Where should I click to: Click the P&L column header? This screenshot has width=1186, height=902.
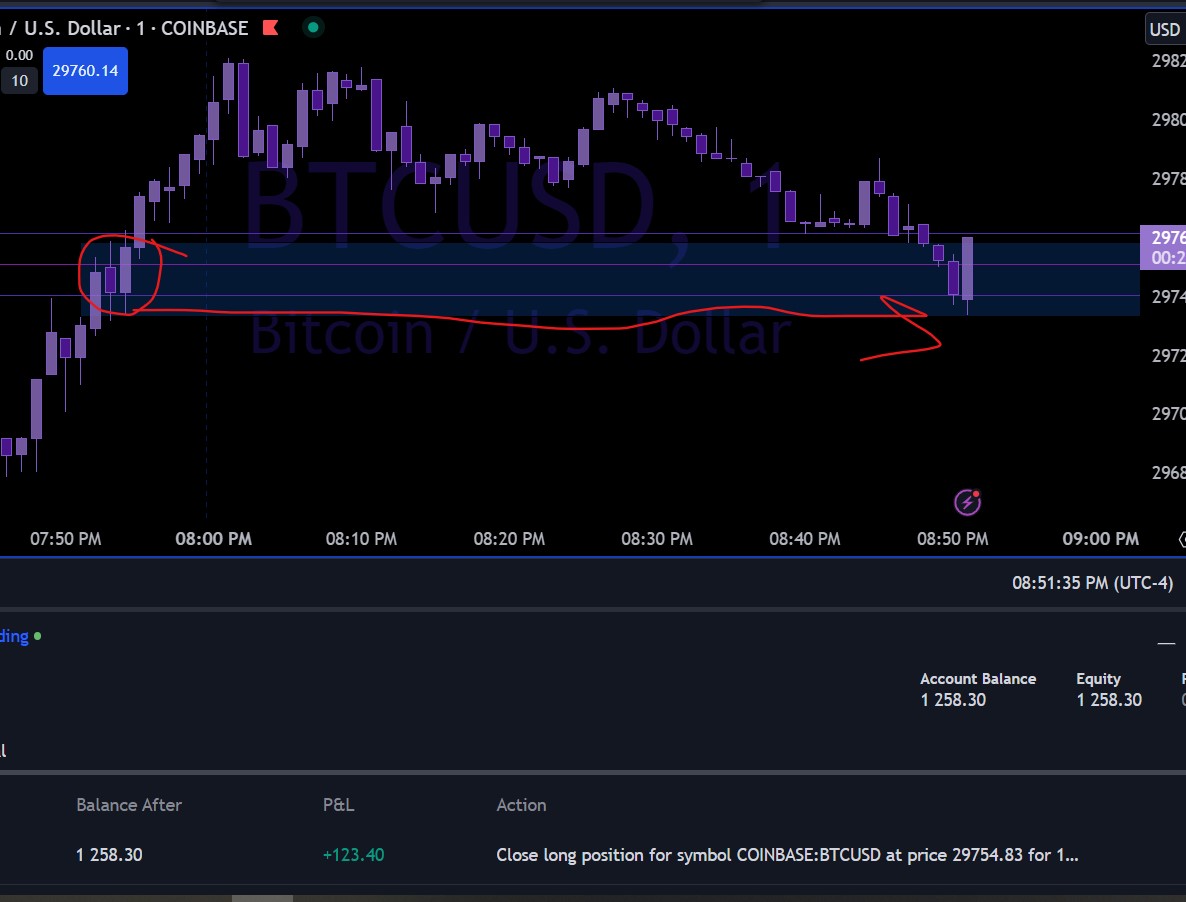click(338, 805)
